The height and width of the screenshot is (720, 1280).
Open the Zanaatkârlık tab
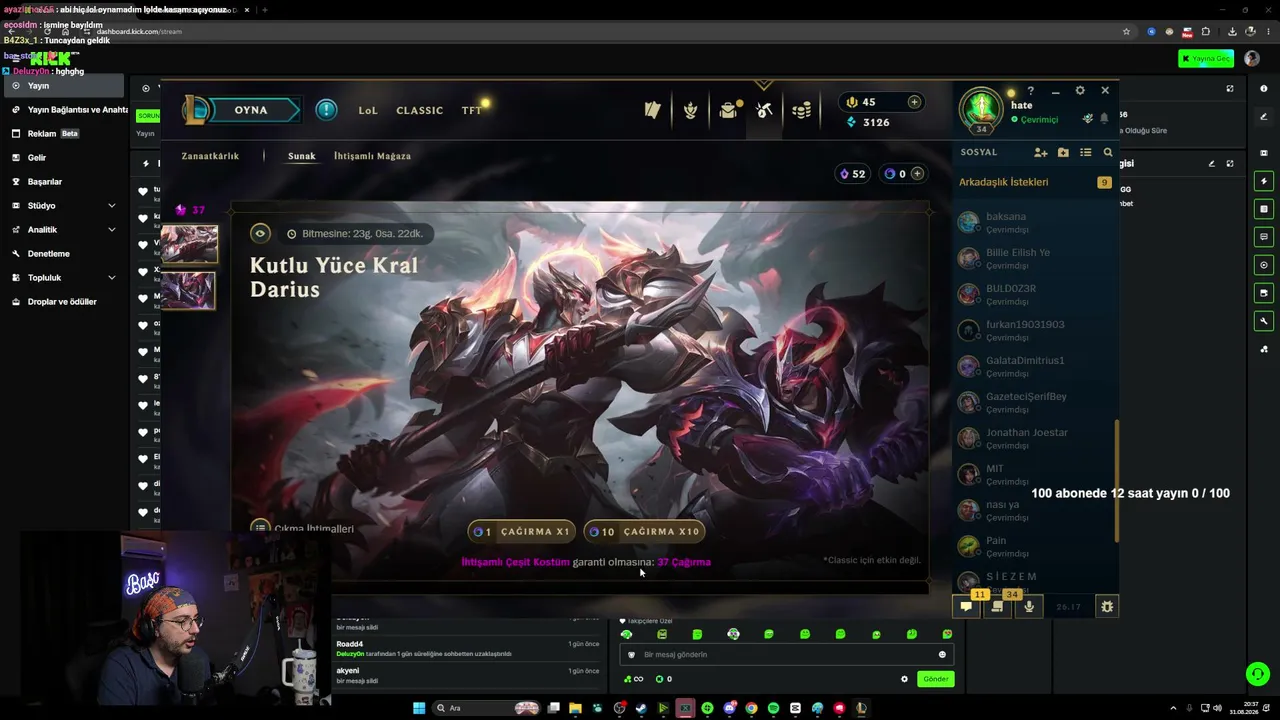tap(210, 156)
